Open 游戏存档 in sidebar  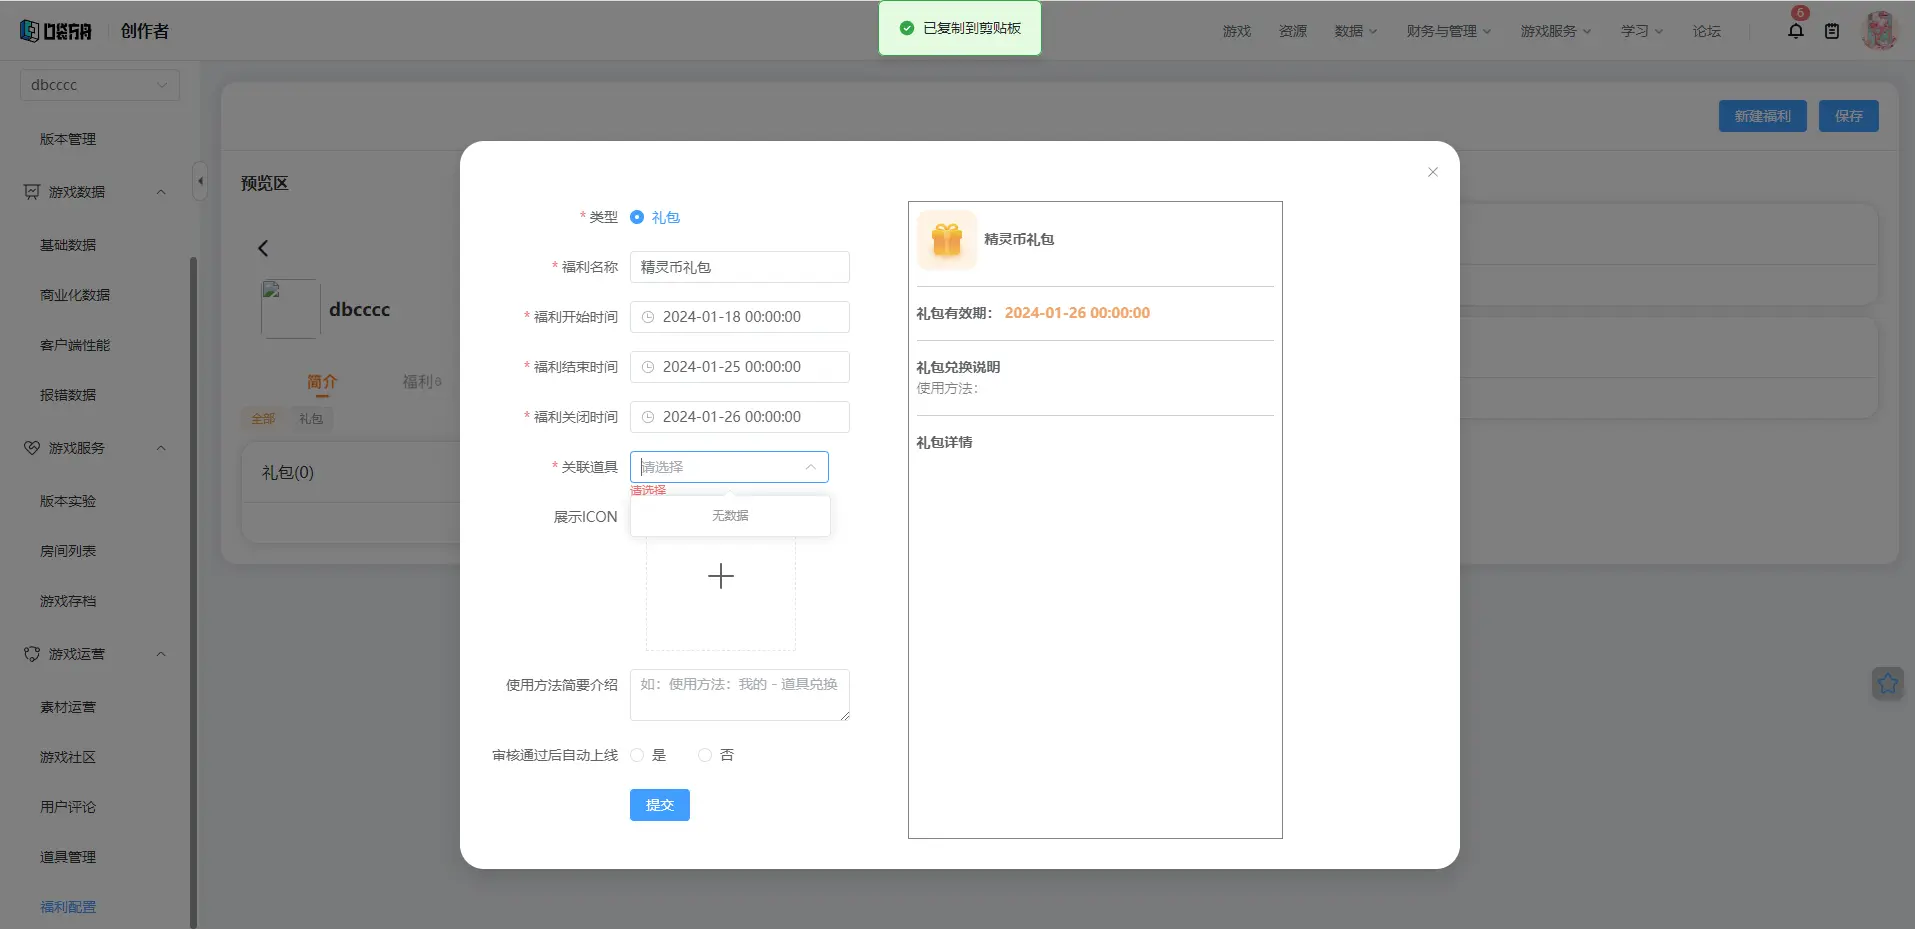[x=68, y=601]
